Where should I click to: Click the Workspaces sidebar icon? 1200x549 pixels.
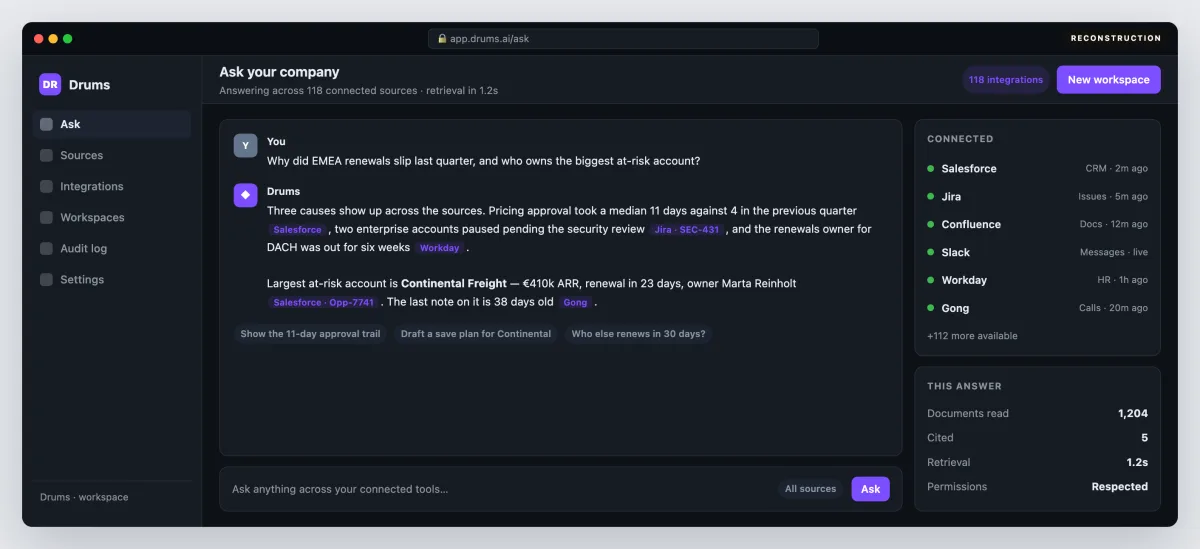point(46,217)
